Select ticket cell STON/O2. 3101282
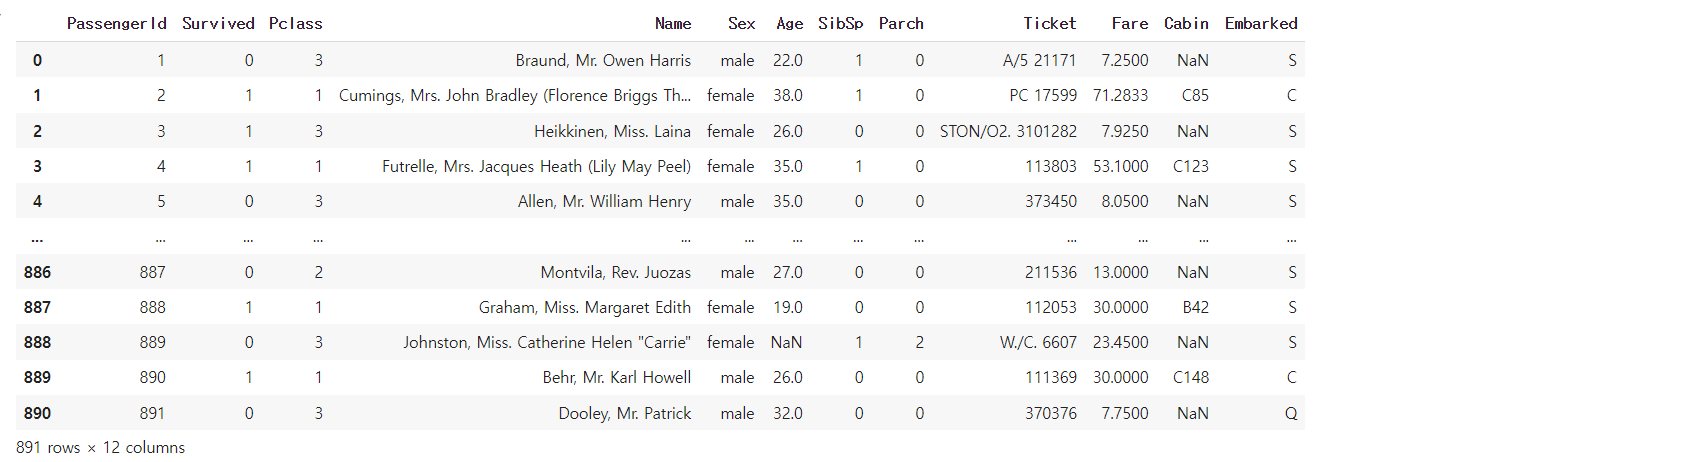The width and height of the screenshot is (1705, 462). [1008, 131]
